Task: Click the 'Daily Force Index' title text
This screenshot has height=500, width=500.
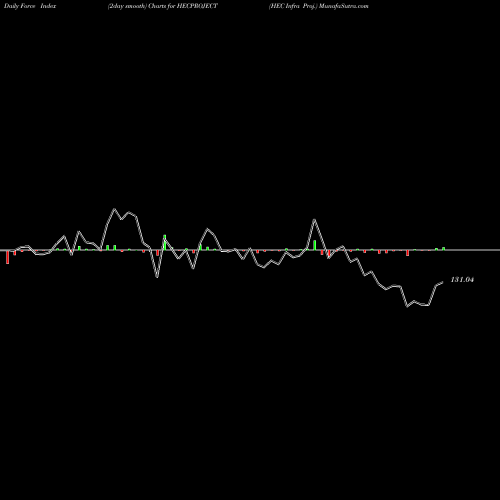Action: [30, 6]
